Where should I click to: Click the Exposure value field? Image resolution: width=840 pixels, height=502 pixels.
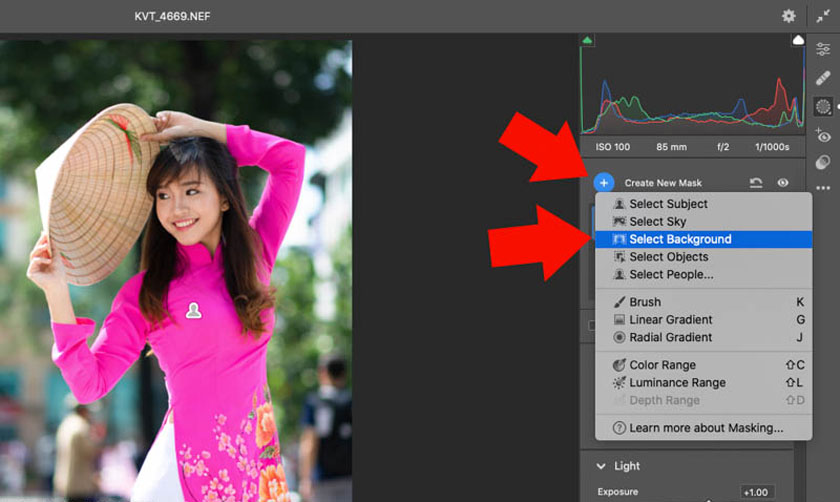point(757,492)
